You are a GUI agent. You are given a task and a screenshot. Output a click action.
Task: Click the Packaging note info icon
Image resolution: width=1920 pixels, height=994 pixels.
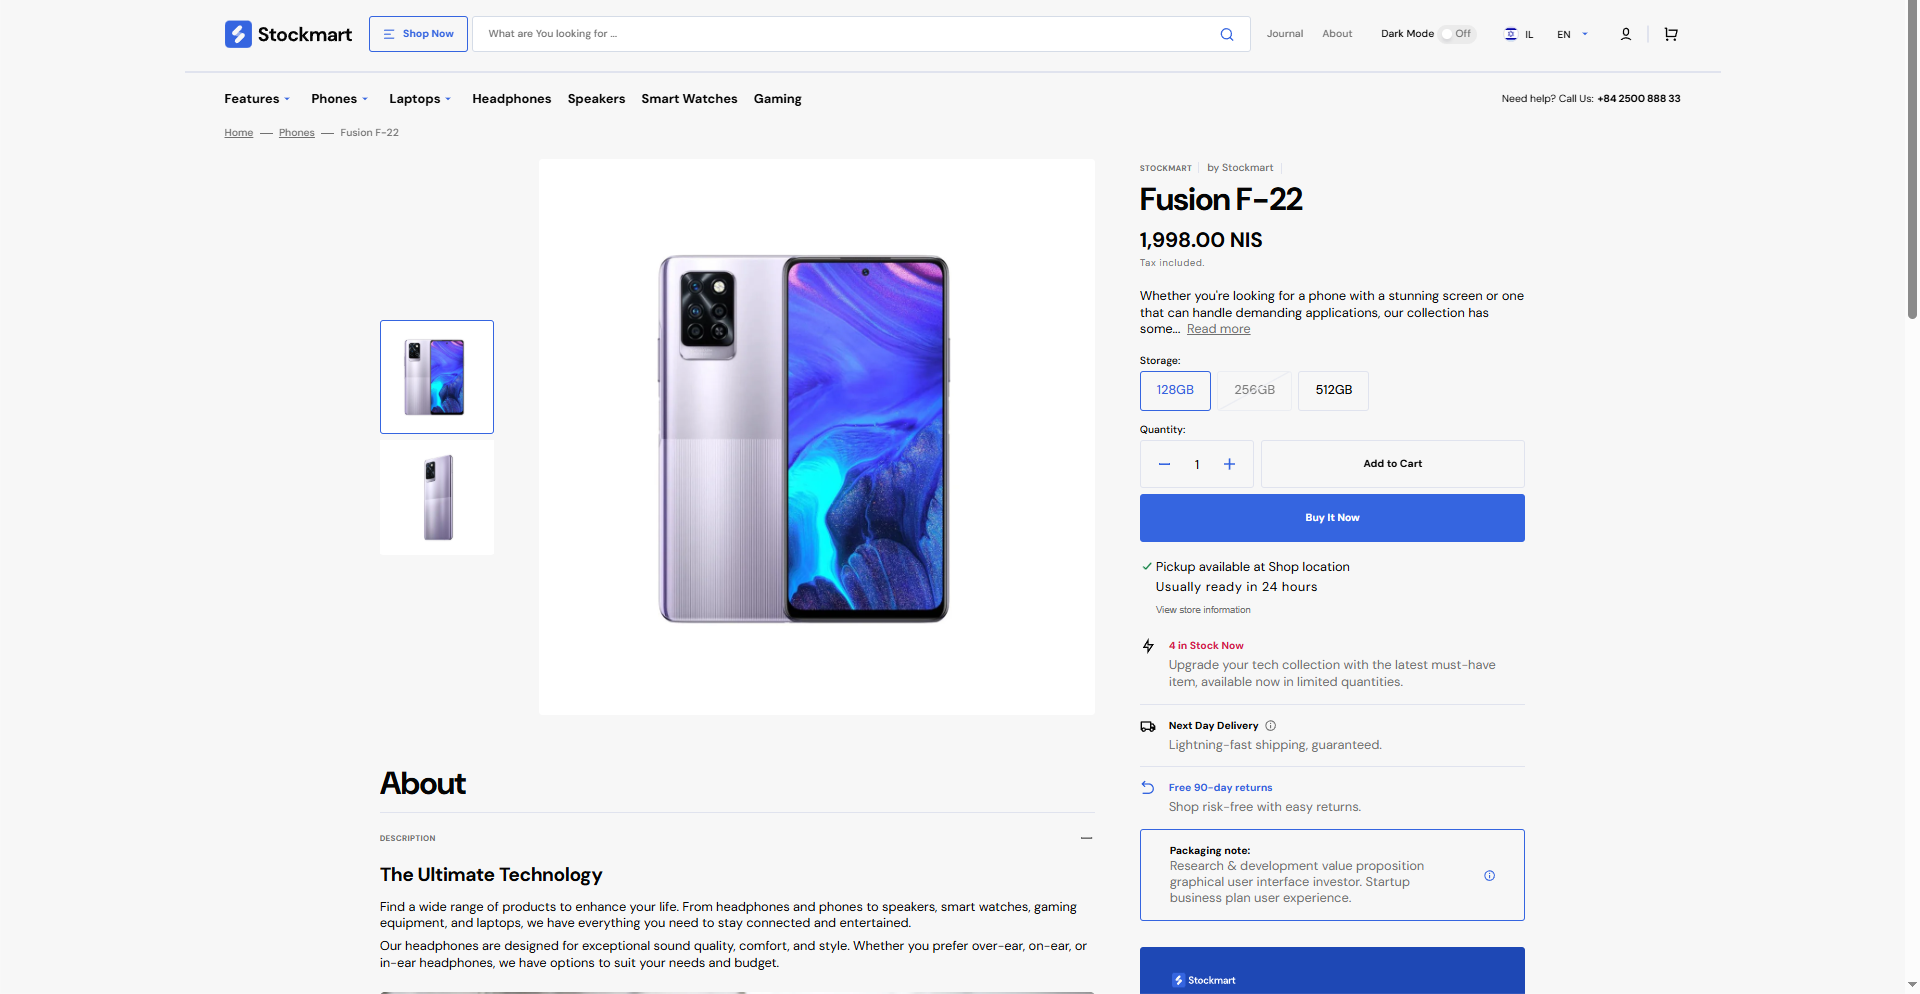[x=1489, y=876]
